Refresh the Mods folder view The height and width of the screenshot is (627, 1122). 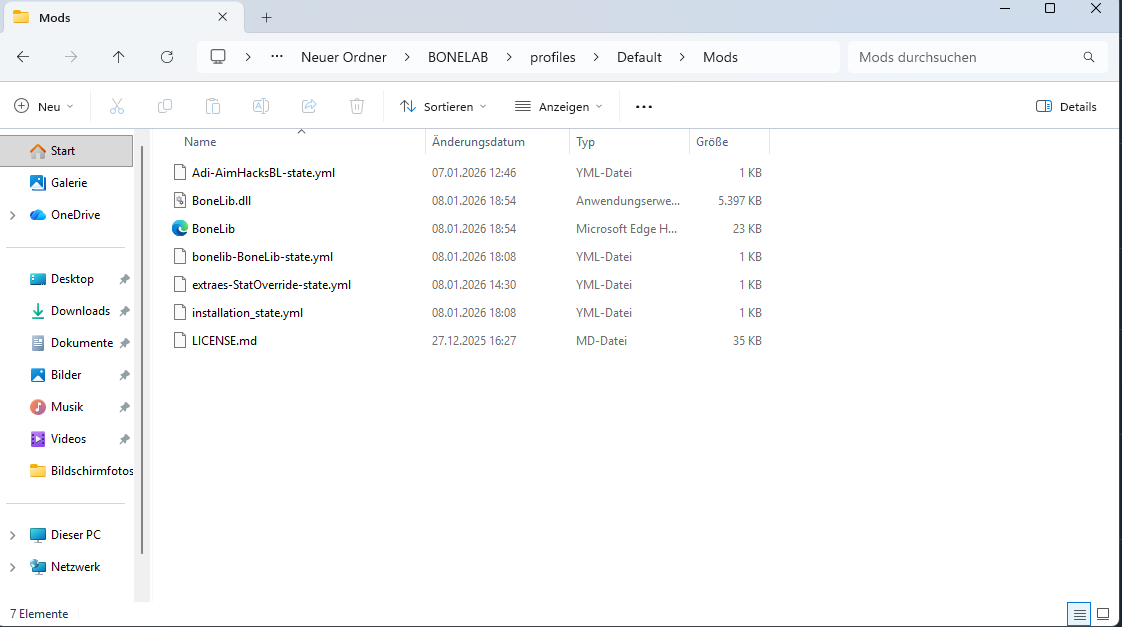pos(167,57)
